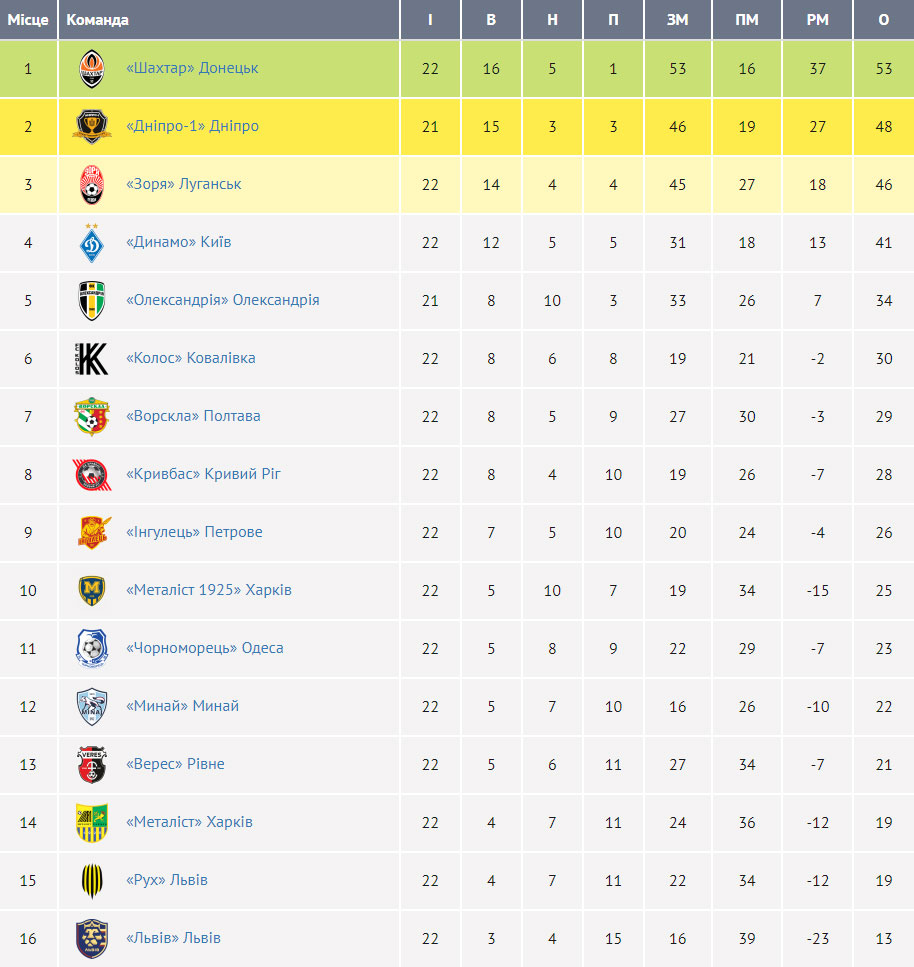The image size is (914, 967).
Task: Click the Kolos Kovalivka K logo
Action: pos(92,359)
